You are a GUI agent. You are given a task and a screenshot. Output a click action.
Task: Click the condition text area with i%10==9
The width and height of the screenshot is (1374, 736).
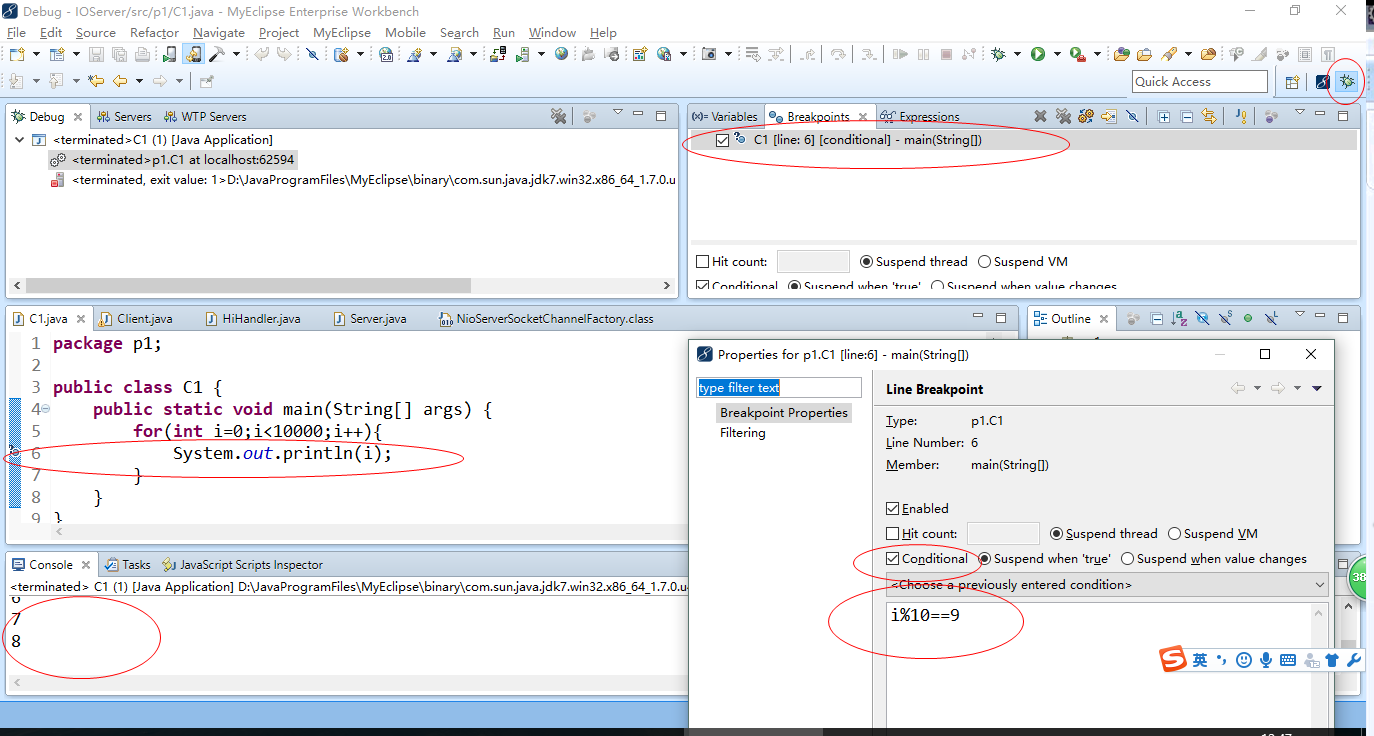pyautogui.click(x=1100, y=665)
